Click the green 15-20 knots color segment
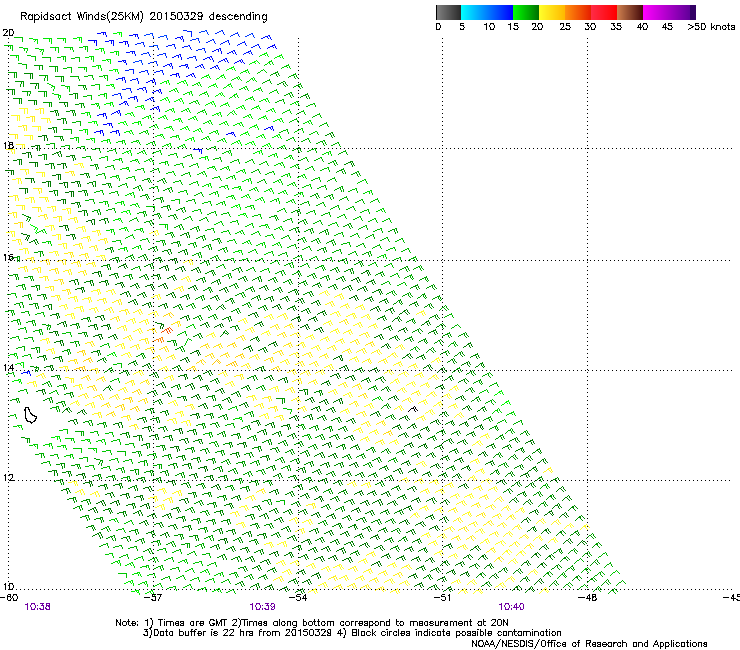Viewport: 740px width, 650px height. [x=526, y=12]
